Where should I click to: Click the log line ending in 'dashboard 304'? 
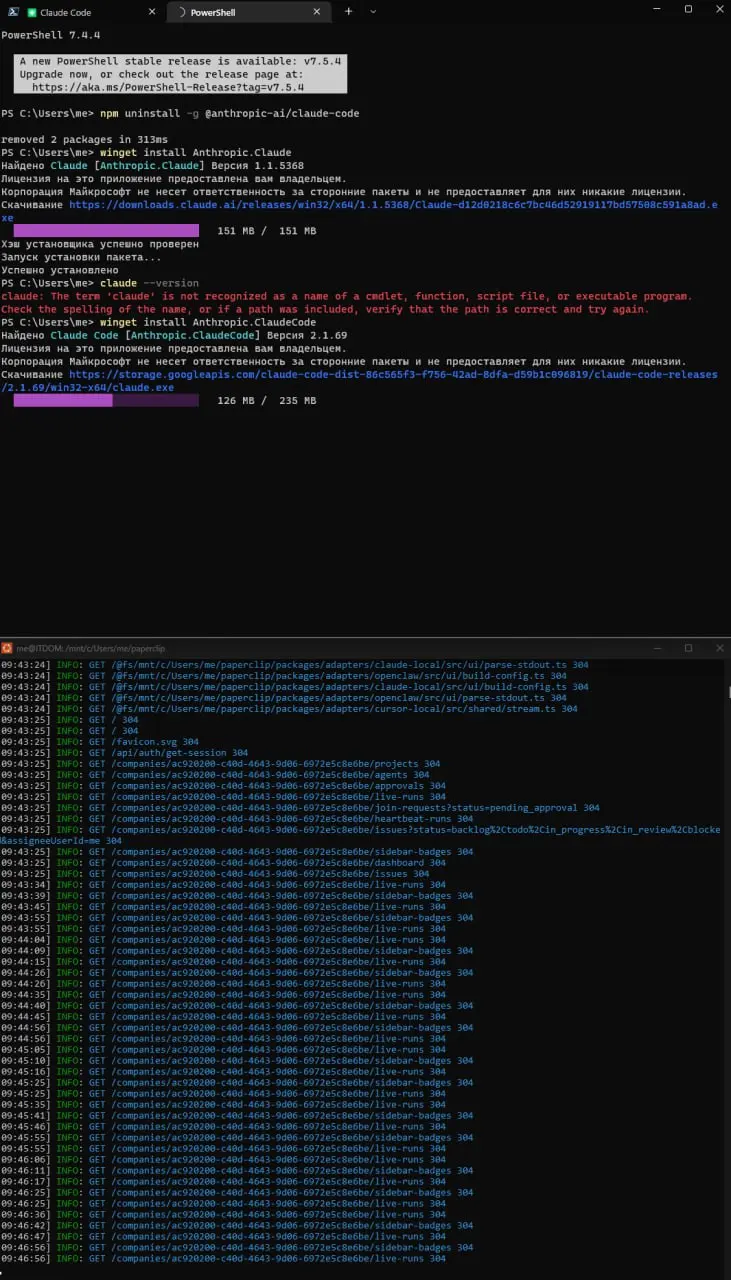(x=223, y=862)
